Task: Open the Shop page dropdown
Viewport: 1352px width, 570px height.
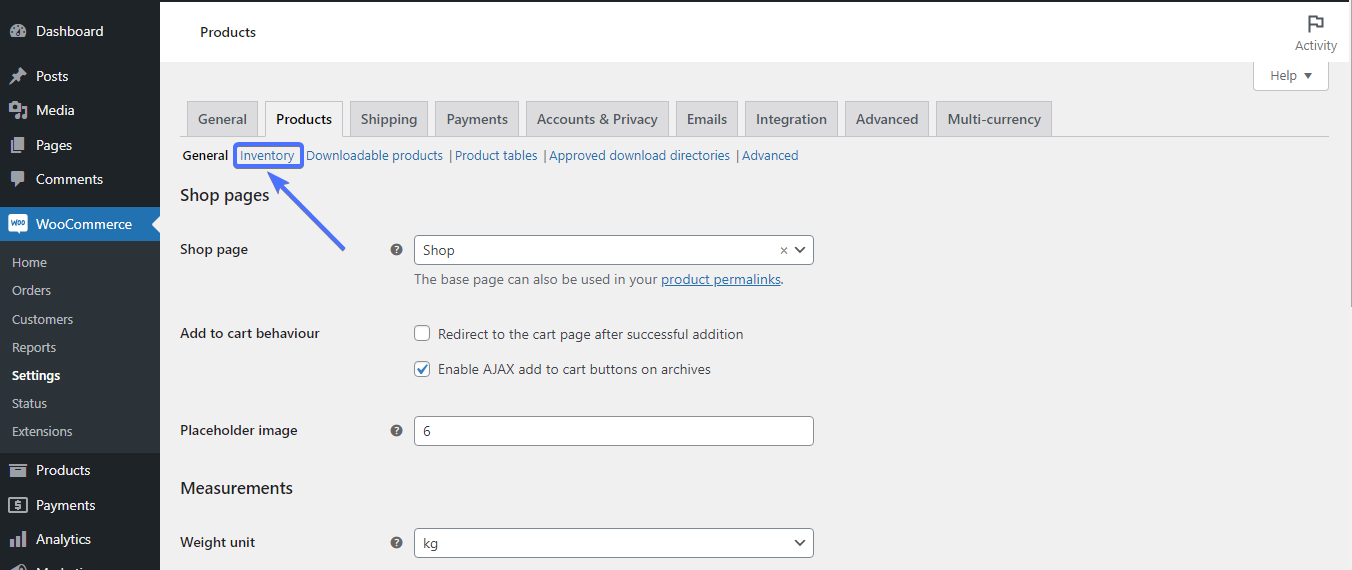Action: click(600, 250)
